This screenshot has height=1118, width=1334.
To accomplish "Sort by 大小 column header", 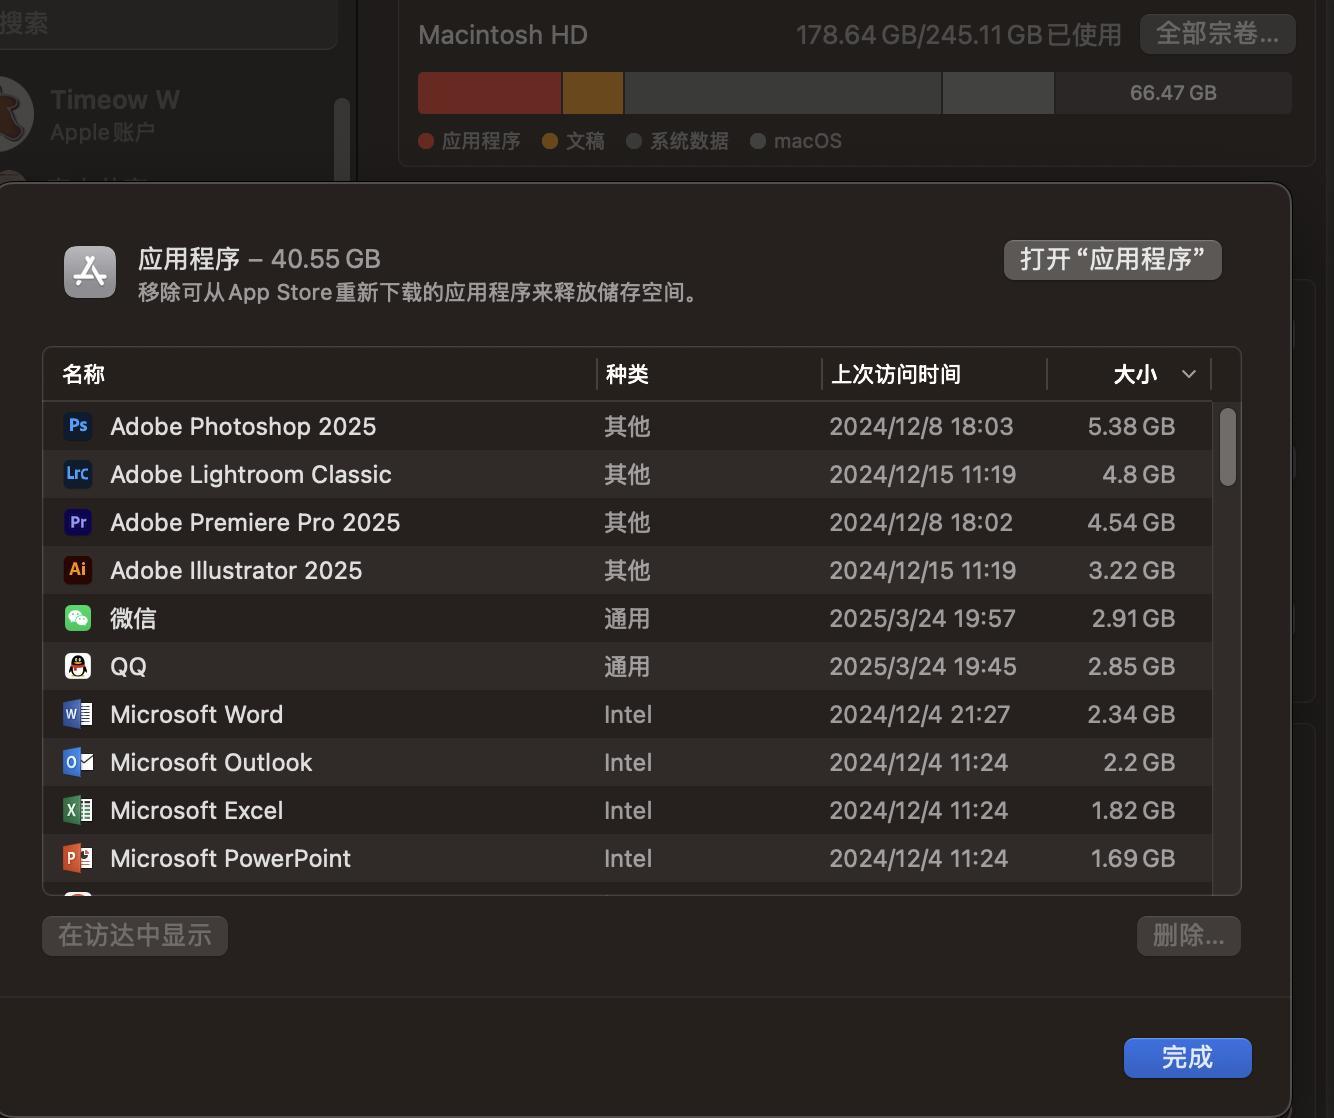I will tap(1135, 374).
